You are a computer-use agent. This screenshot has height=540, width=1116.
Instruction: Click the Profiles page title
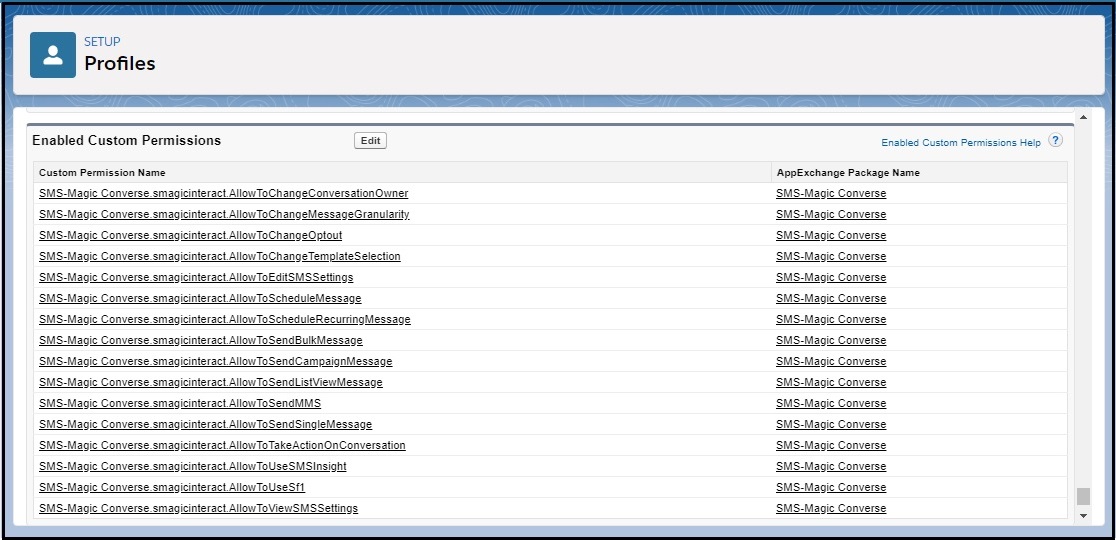(x=120, y=63)
